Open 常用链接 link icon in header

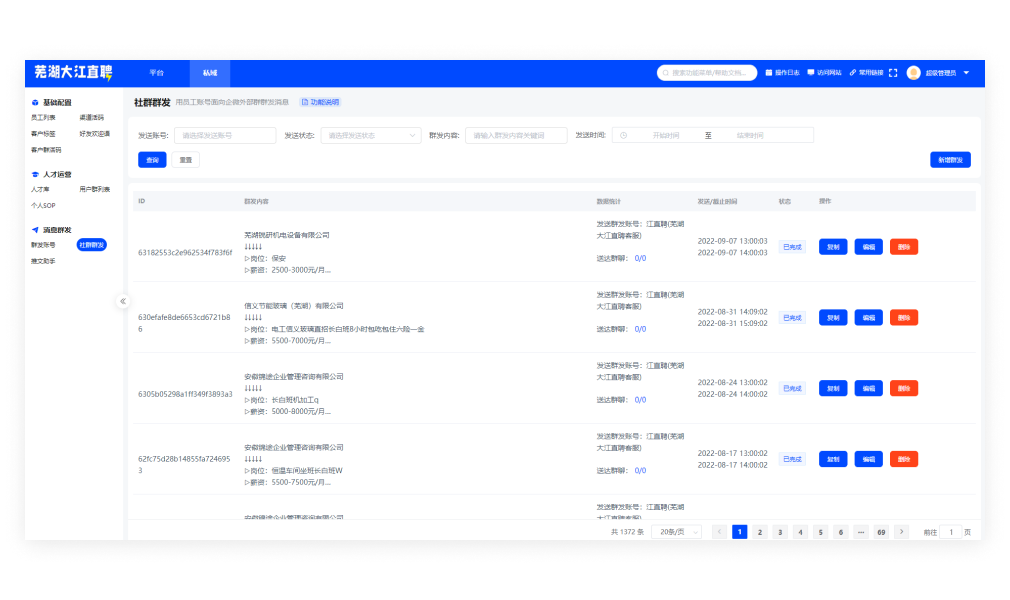(853, 73)
